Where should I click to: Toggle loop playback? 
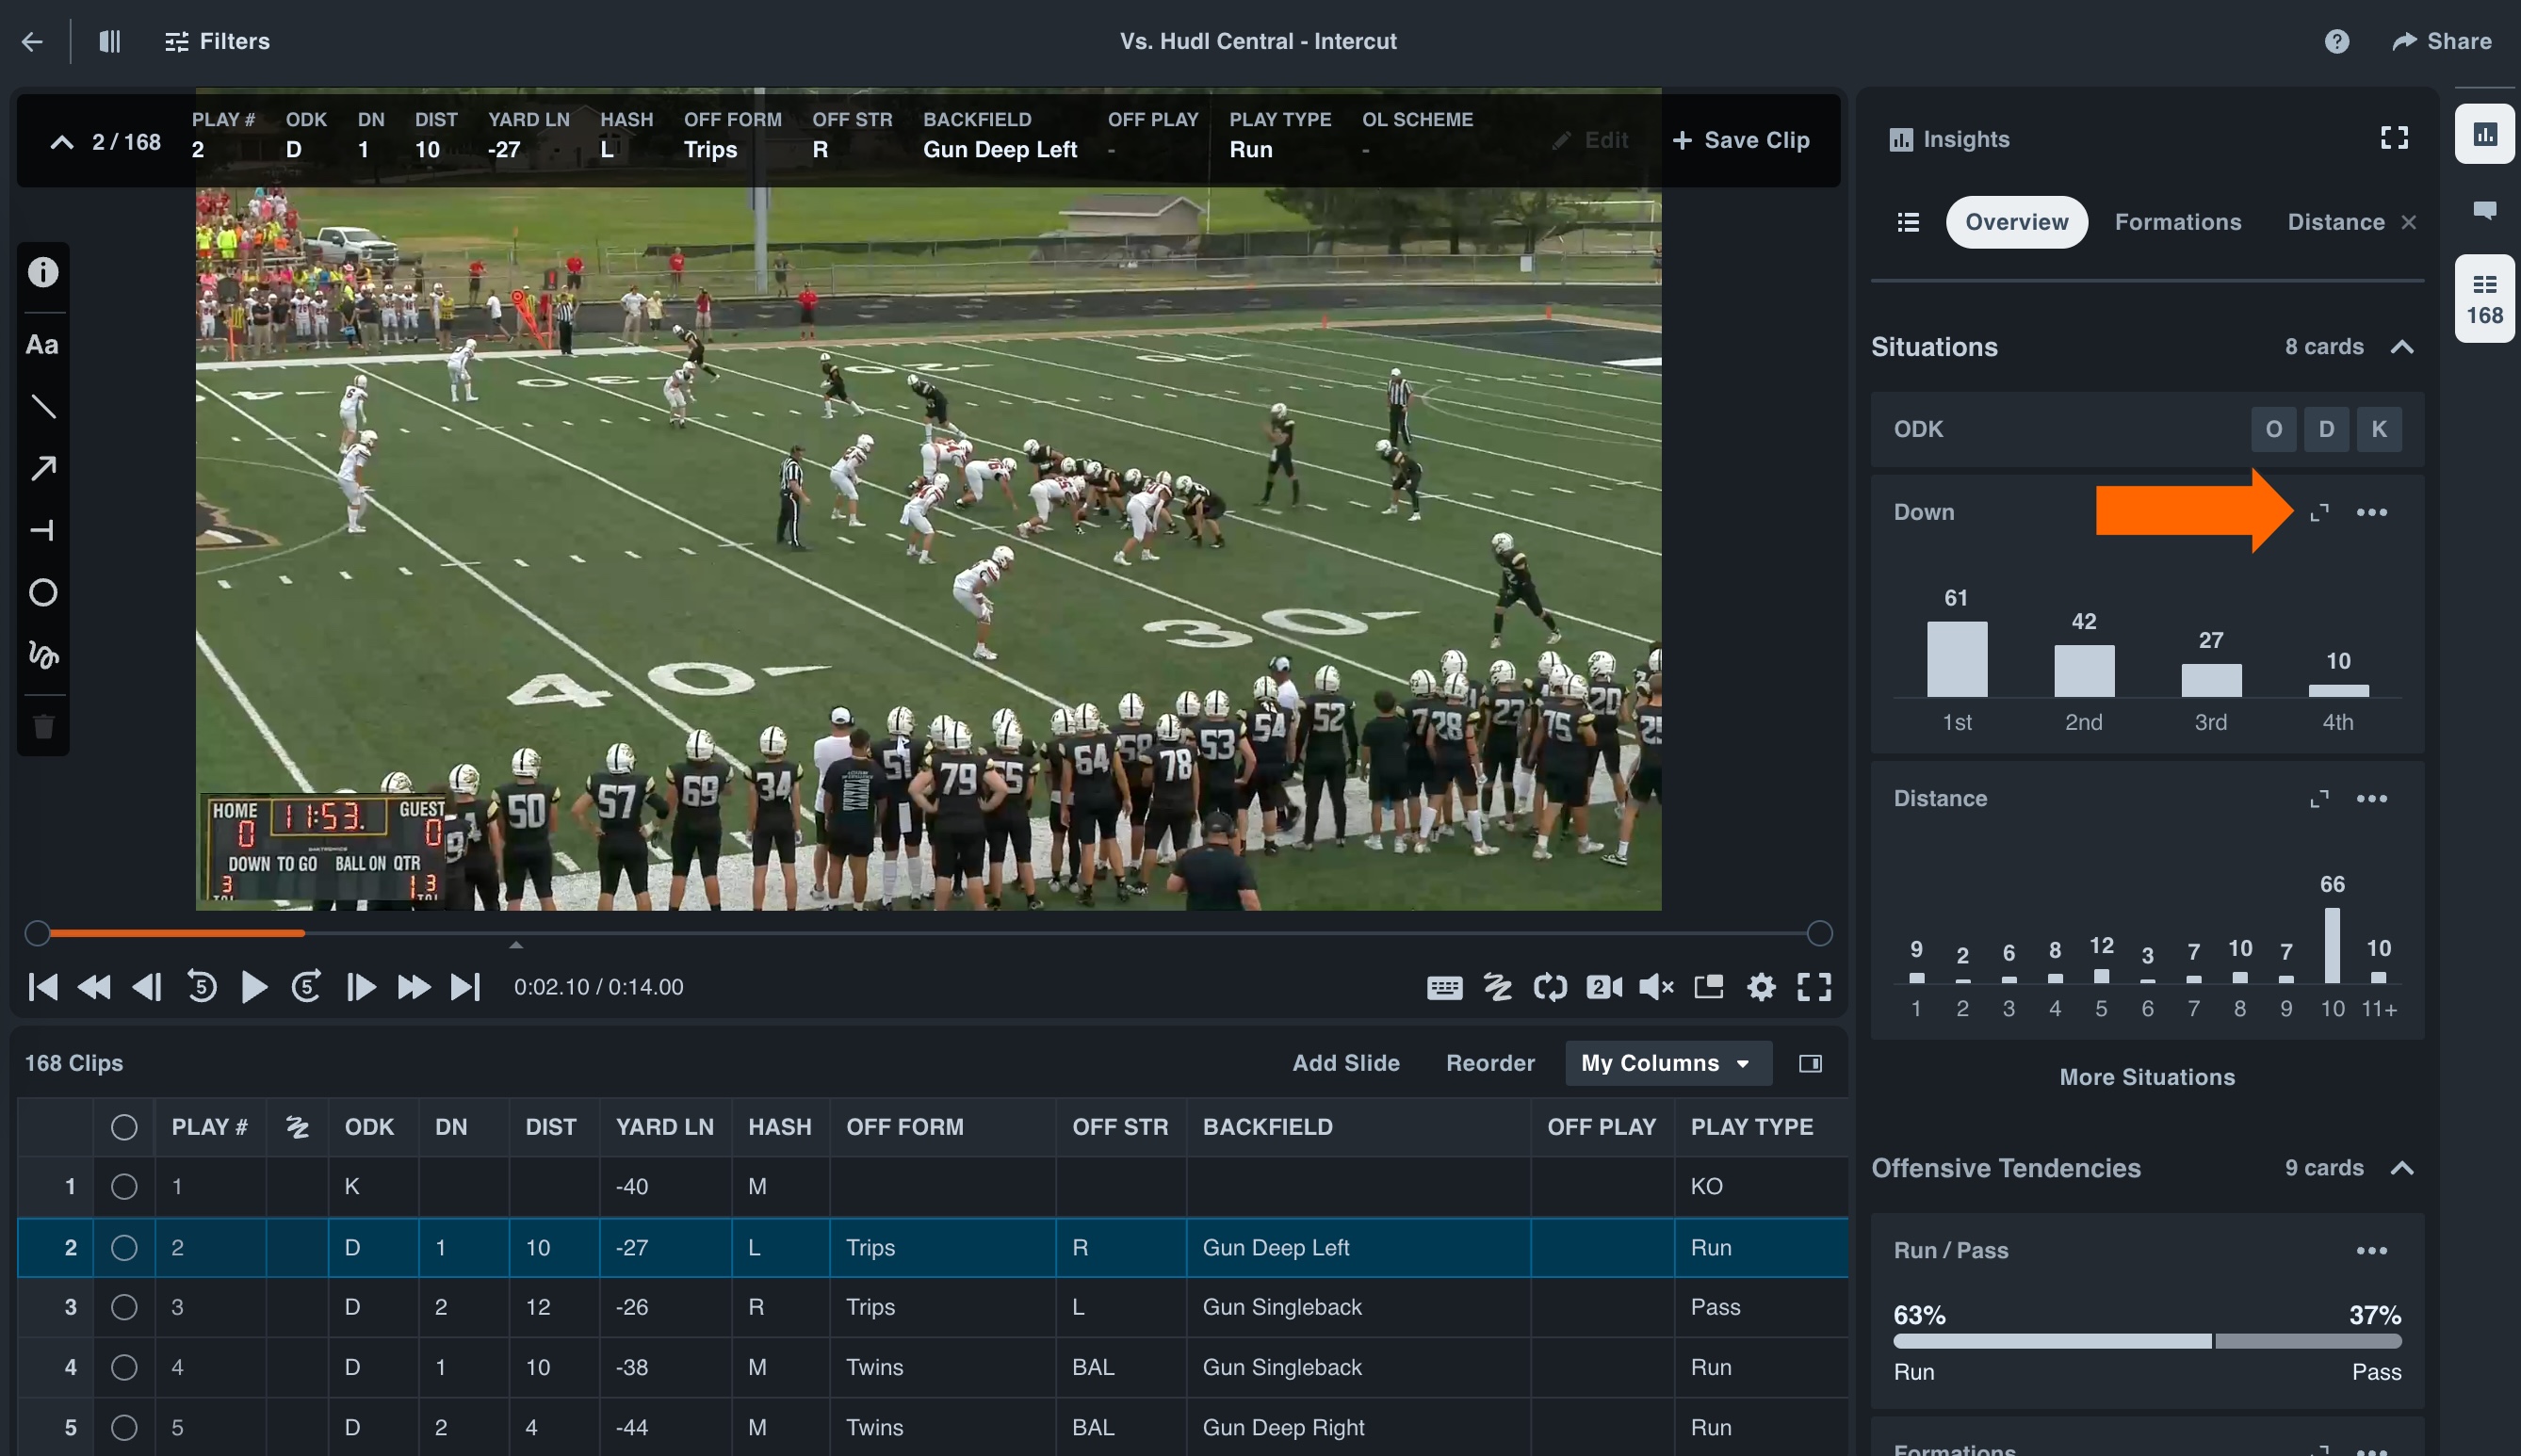pyautogui.click(x=1550, y=988)
